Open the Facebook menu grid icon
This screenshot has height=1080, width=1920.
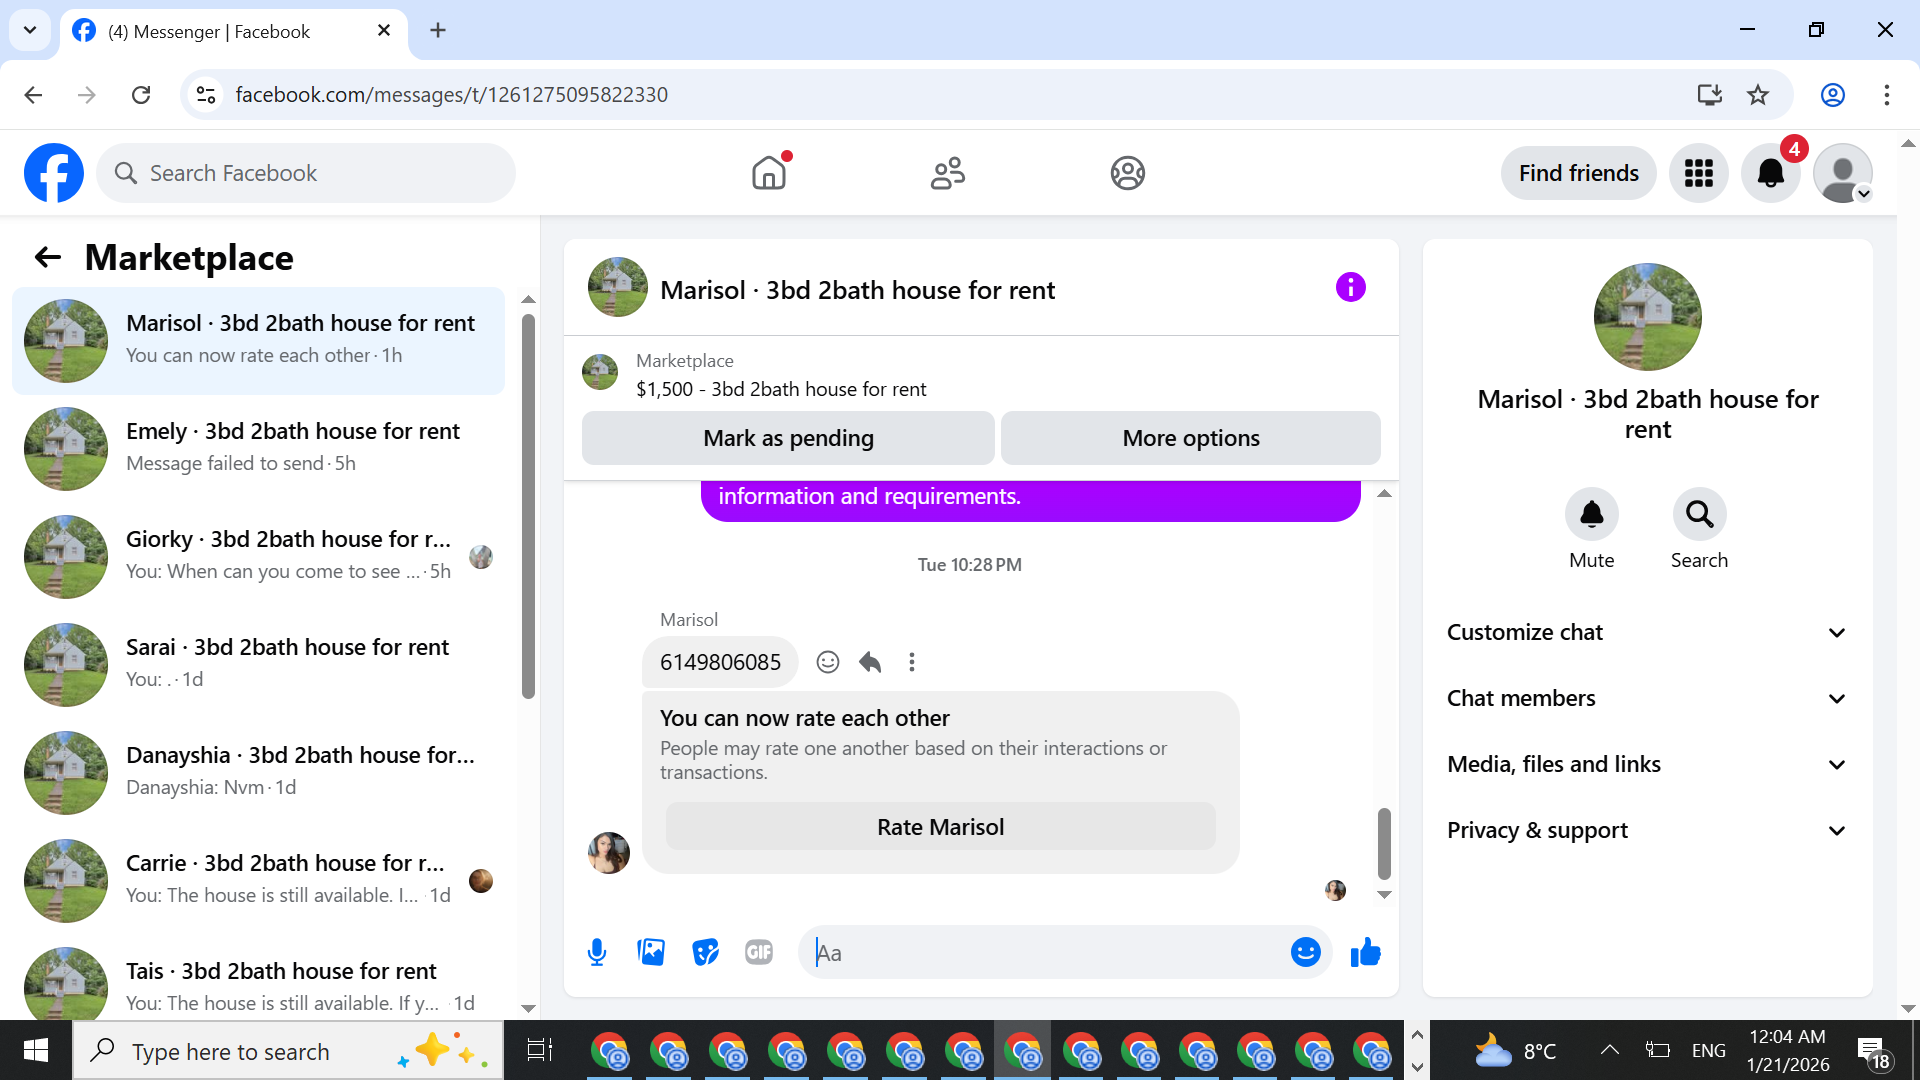(1699, 173)
